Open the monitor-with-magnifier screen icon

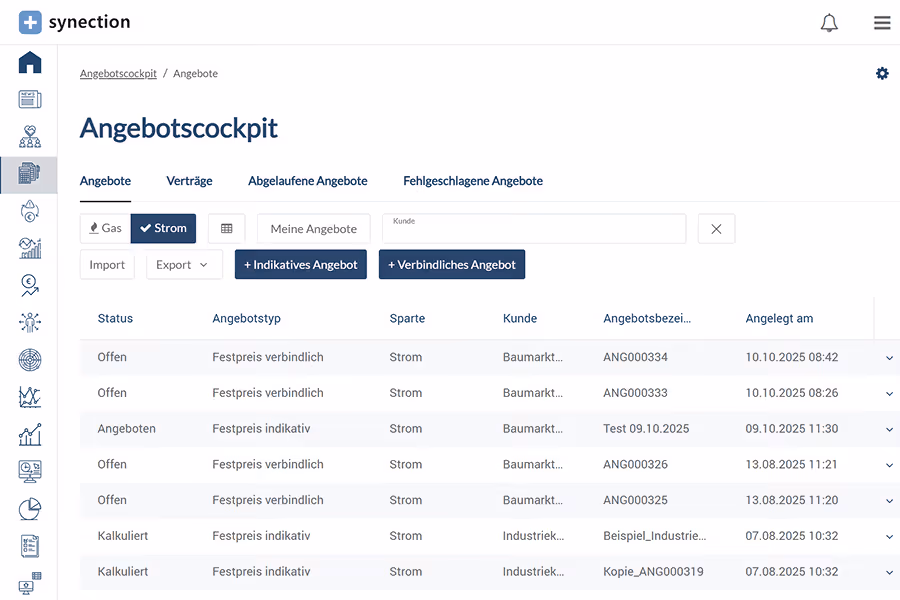pos(30,472)
